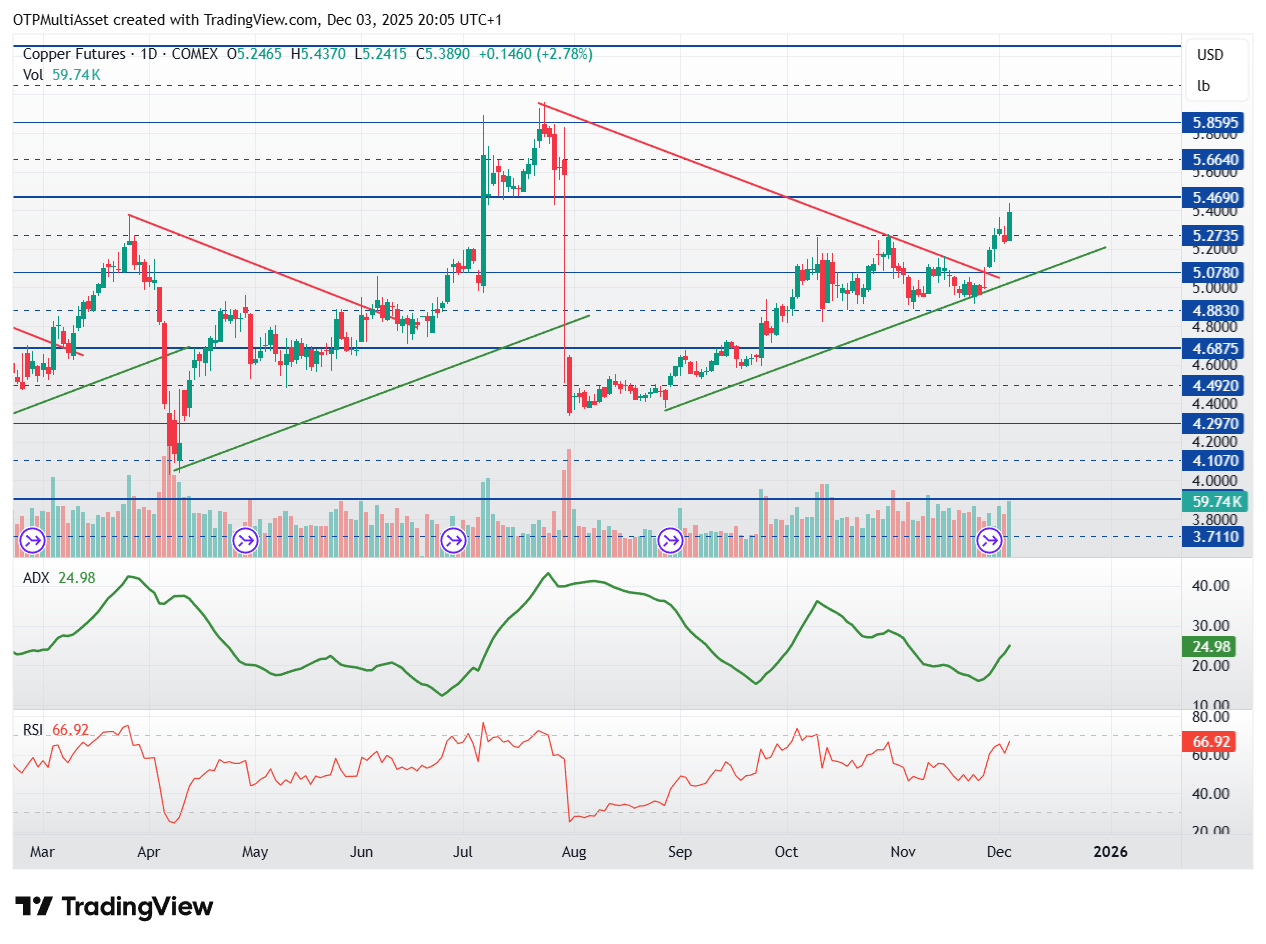Click the 10.00 tick on ADX scale
The height and width of the screenshot is (944, 1266).
click(1213, 707)
